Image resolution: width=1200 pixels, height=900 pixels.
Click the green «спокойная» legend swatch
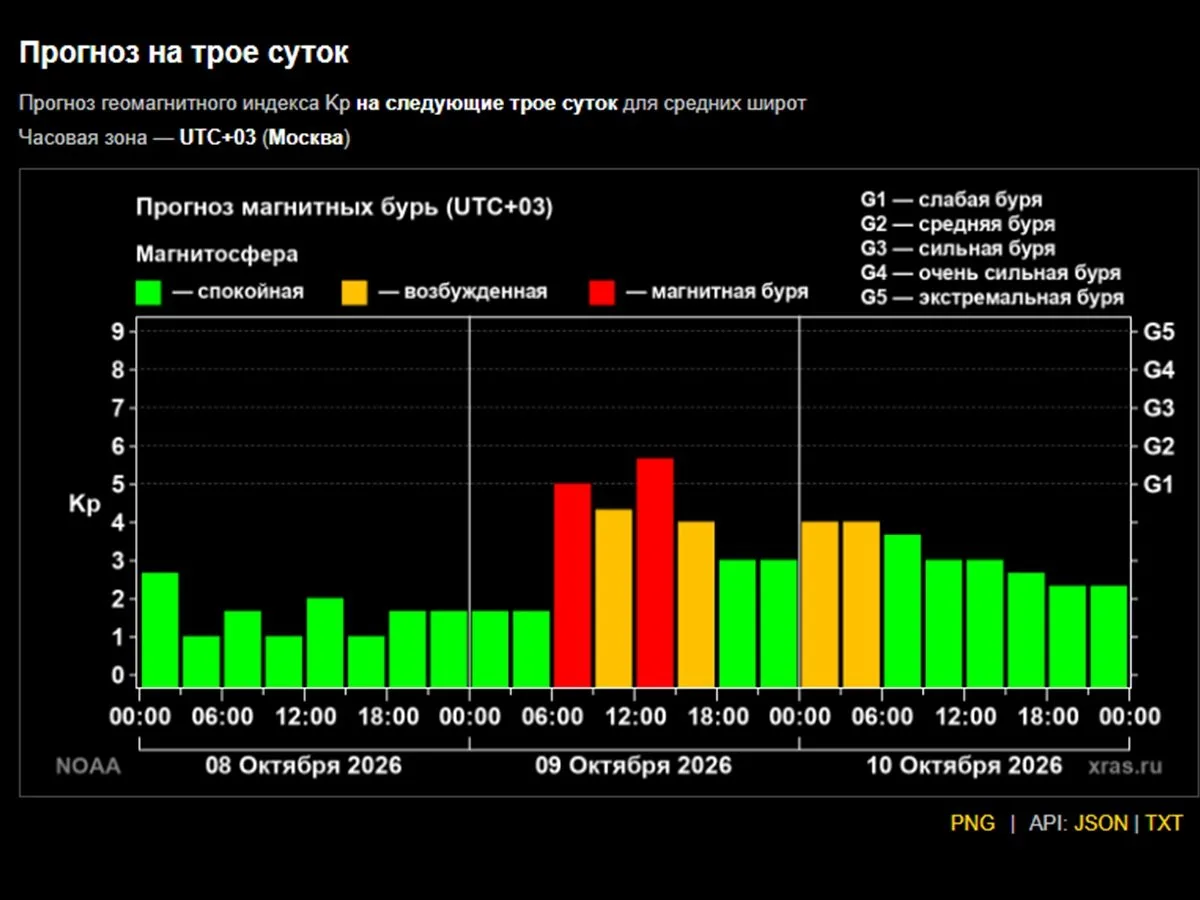point(149,292)
